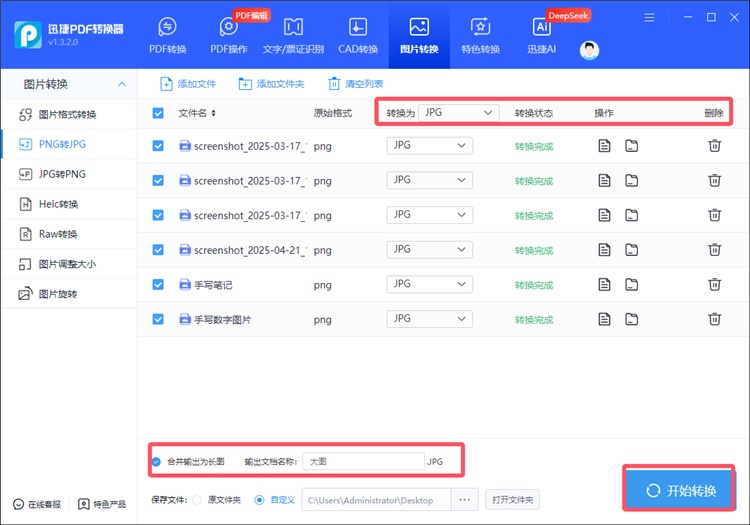Screen dimensions: 750x525
Task: Click 添加文件 button
Action: tap(188, 84)
